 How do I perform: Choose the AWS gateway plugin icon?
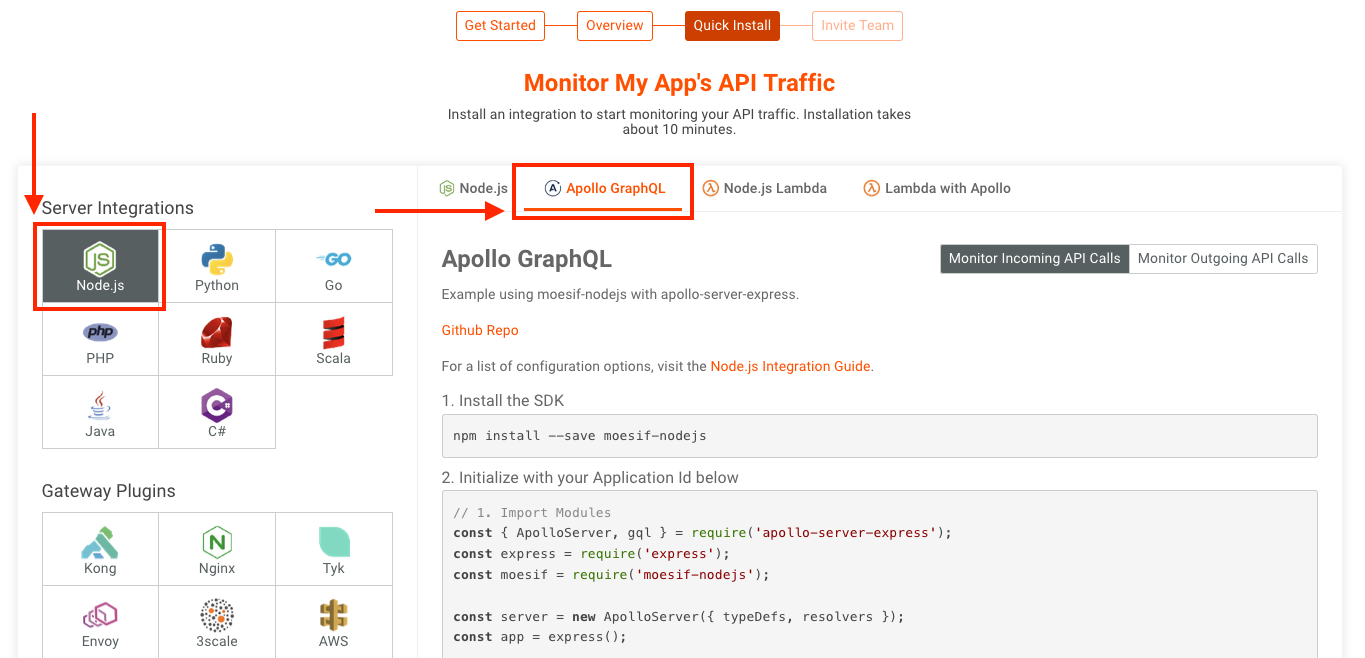click(333, 622)
